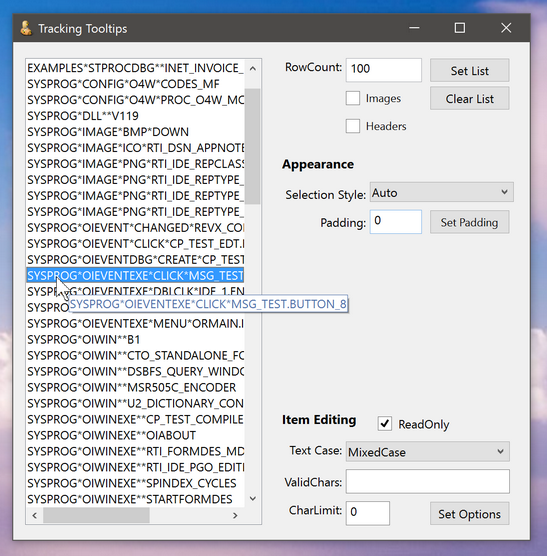Uncheck the ReadOnly checkbox
This screenshot has width=547, height=556.
[x=385, y=424]
